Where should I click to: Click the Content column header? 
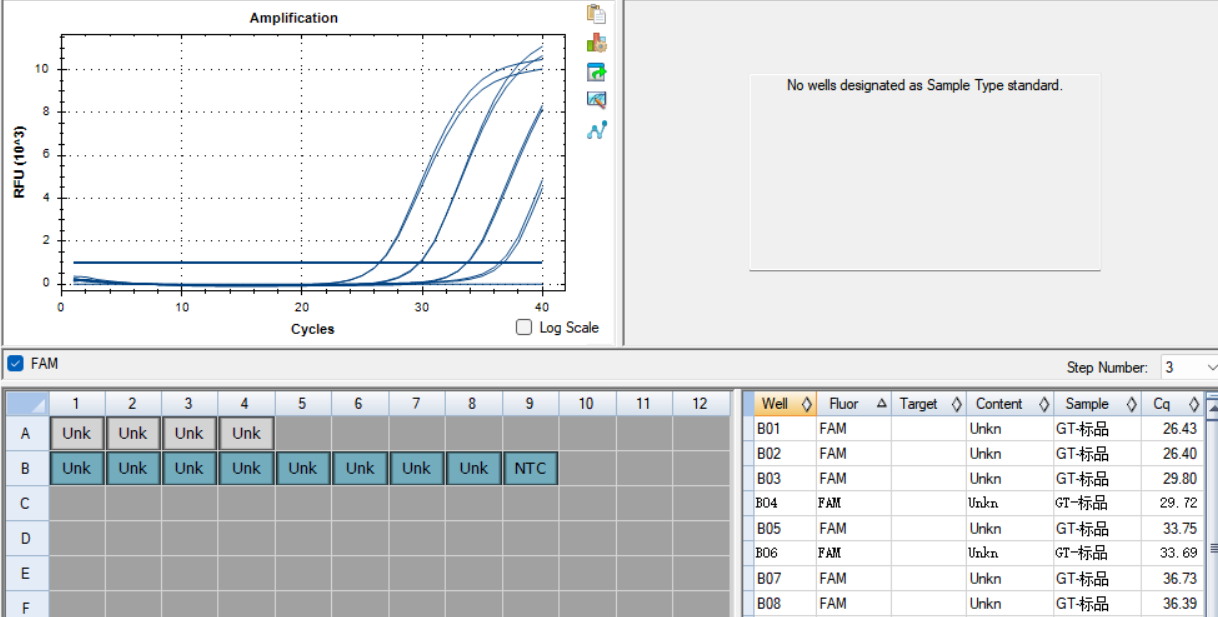coord(1009,404)
